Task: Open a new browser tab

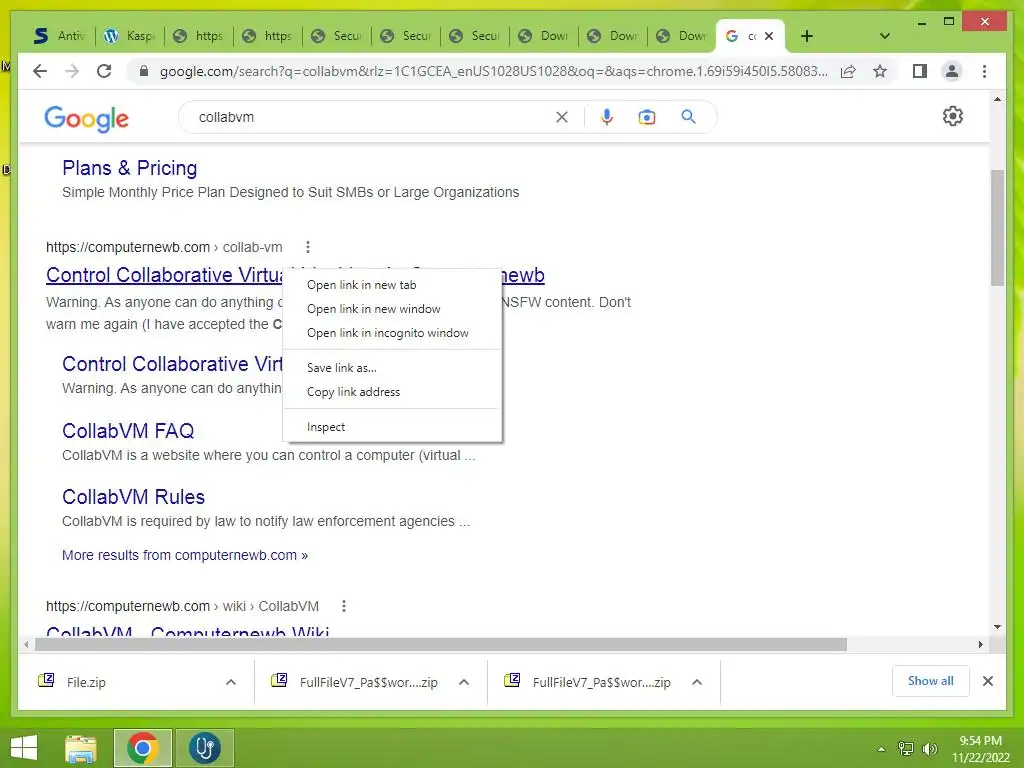Action: (807, 36)
